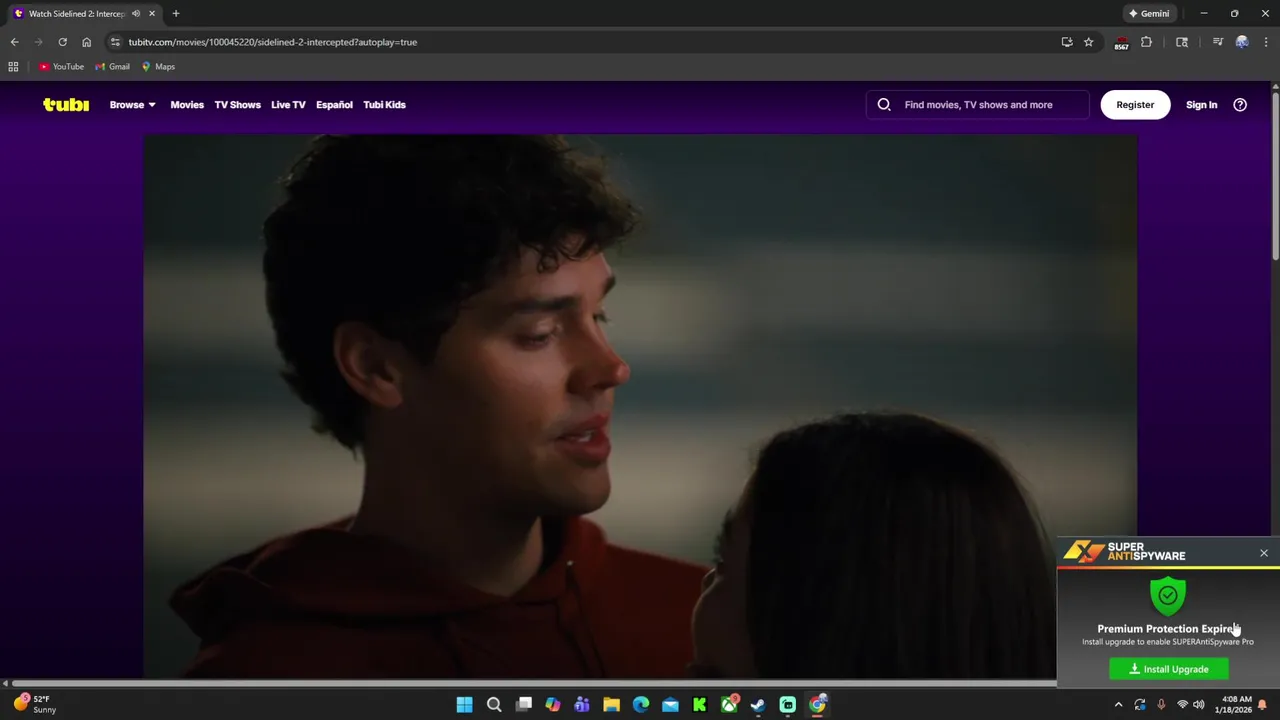Click the install app icon in address bar
This screenshot has height=720, width=1280.
click(1067, 42)
